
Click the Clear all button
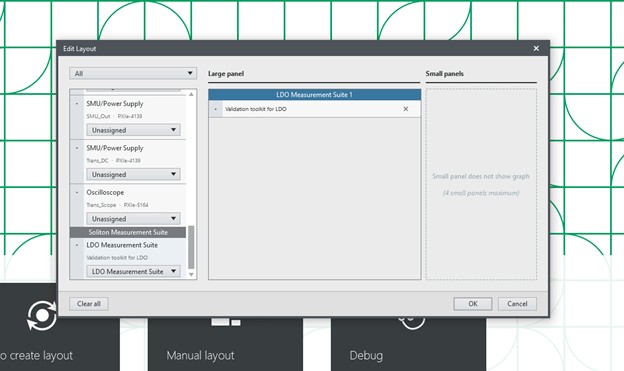[89, 304]
